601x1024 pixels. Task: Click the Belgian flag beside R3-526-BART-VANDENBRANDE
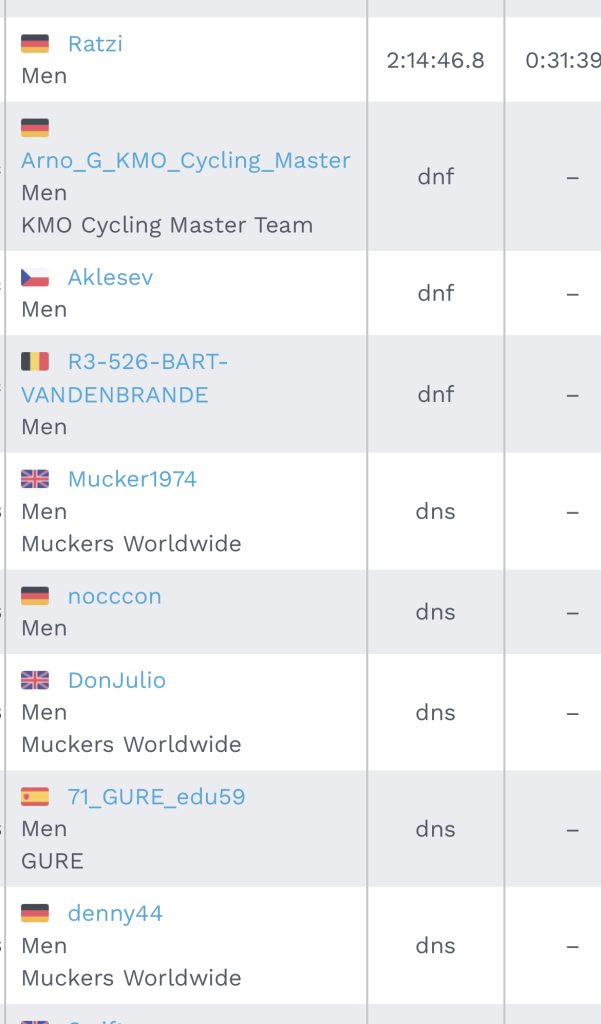(35, 362)
